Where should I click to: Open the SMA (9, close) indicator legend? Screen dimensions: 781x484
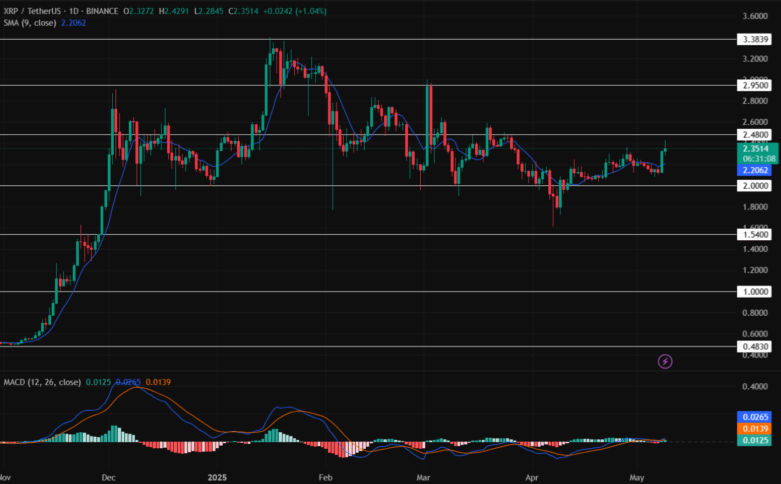point(30,23)
